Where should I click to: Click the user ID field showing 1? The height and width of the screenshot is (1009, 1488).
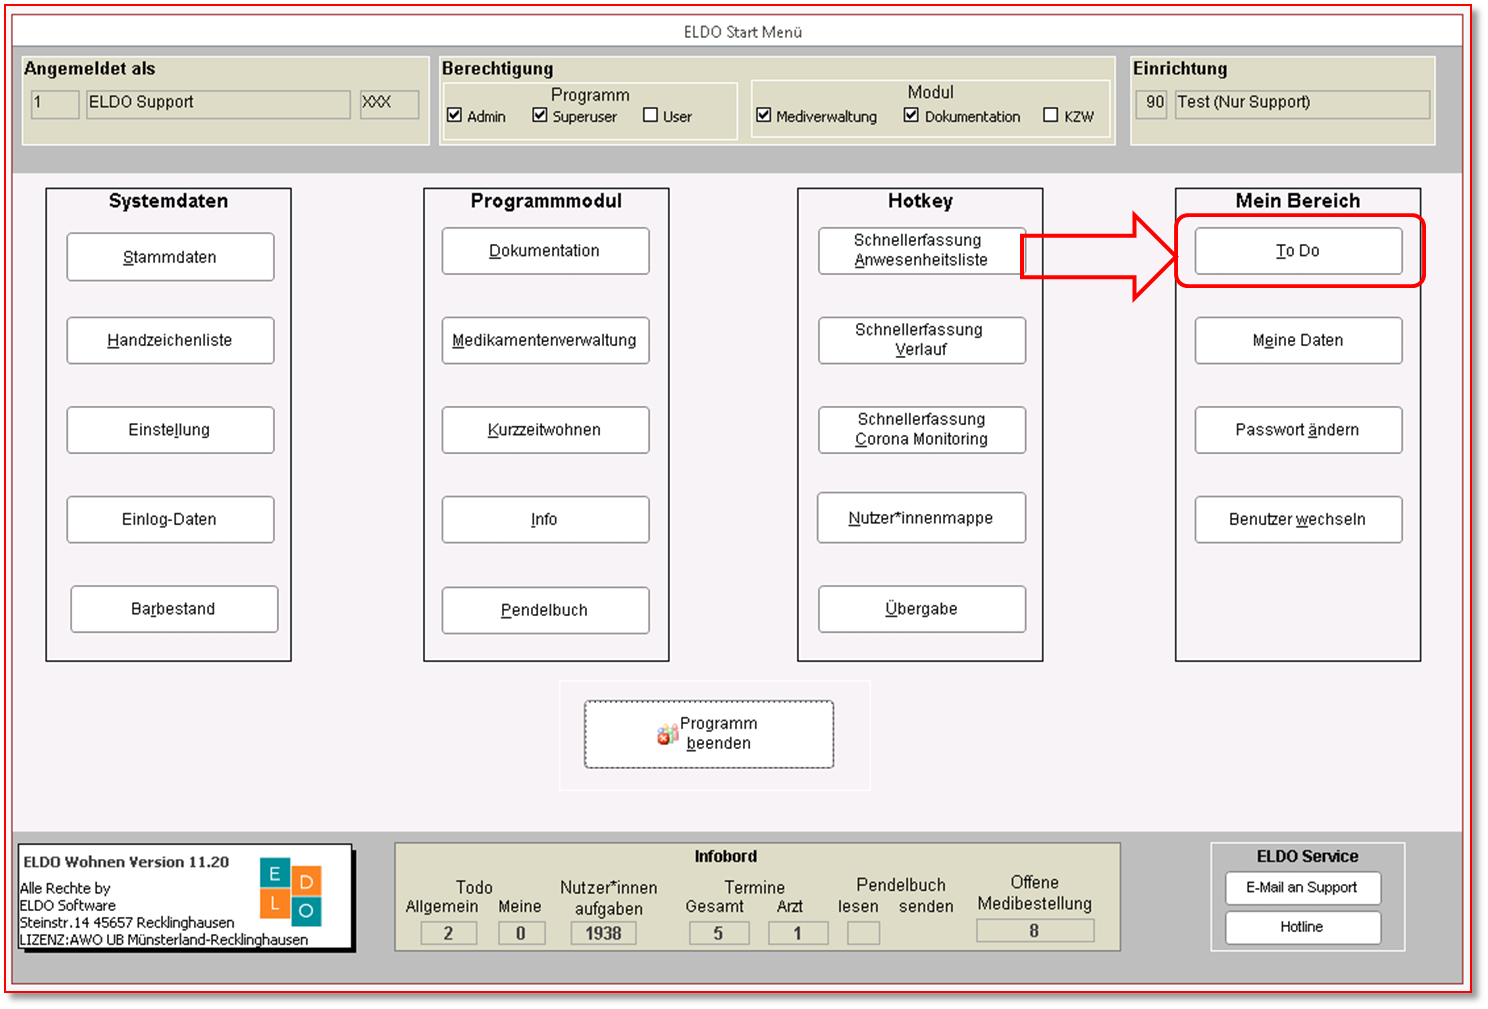[55, 104]
